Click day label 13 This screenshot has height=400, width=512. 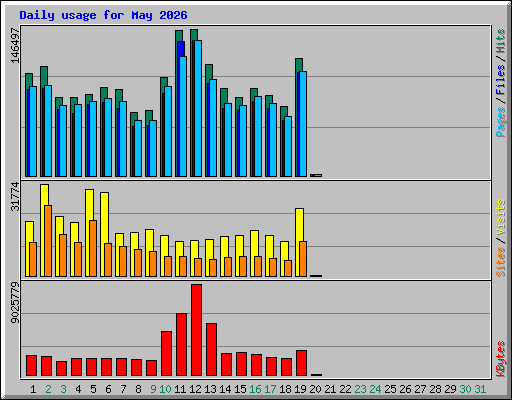pyautogui.click(x=210, y=389)
